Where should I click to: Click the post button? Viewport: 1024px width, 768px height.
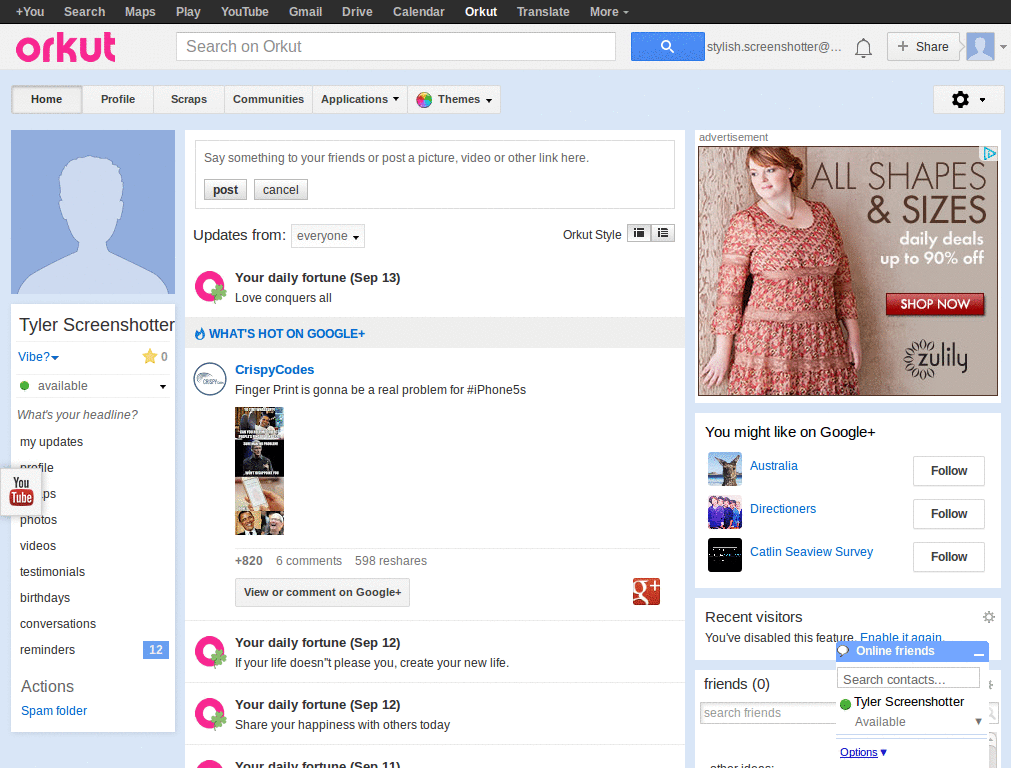click(x=225, y=189)
